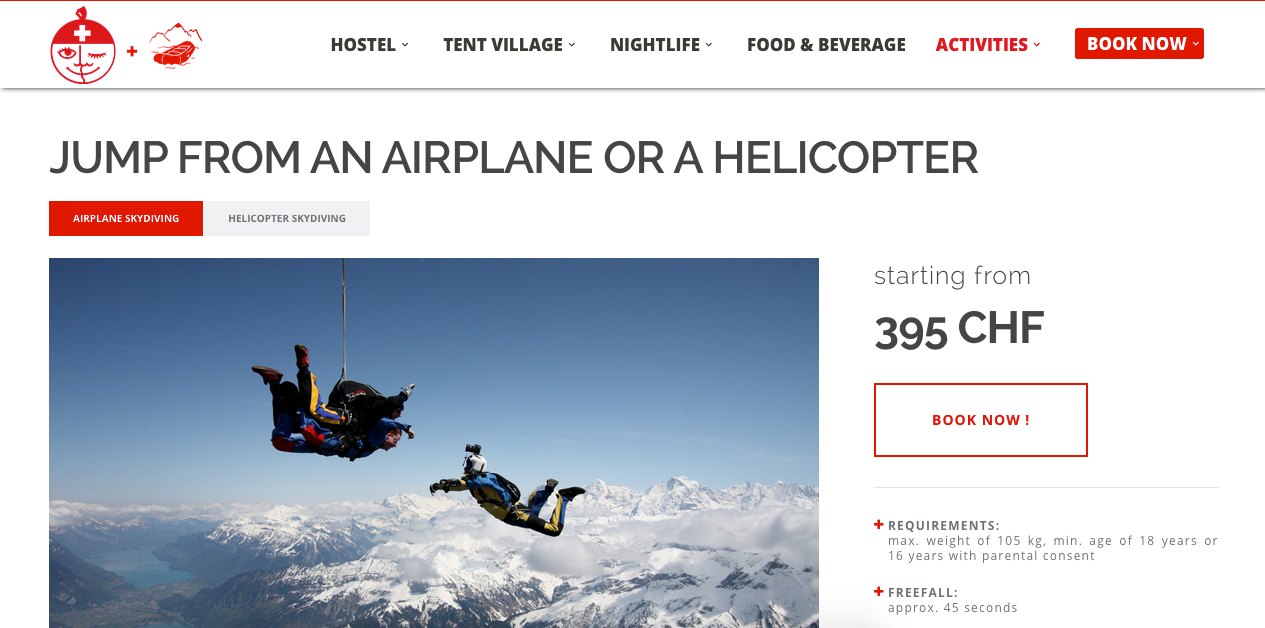The image size is (1265, 628).
Task: Expand the Activities menu chevron
Action: coord(1037,44)
